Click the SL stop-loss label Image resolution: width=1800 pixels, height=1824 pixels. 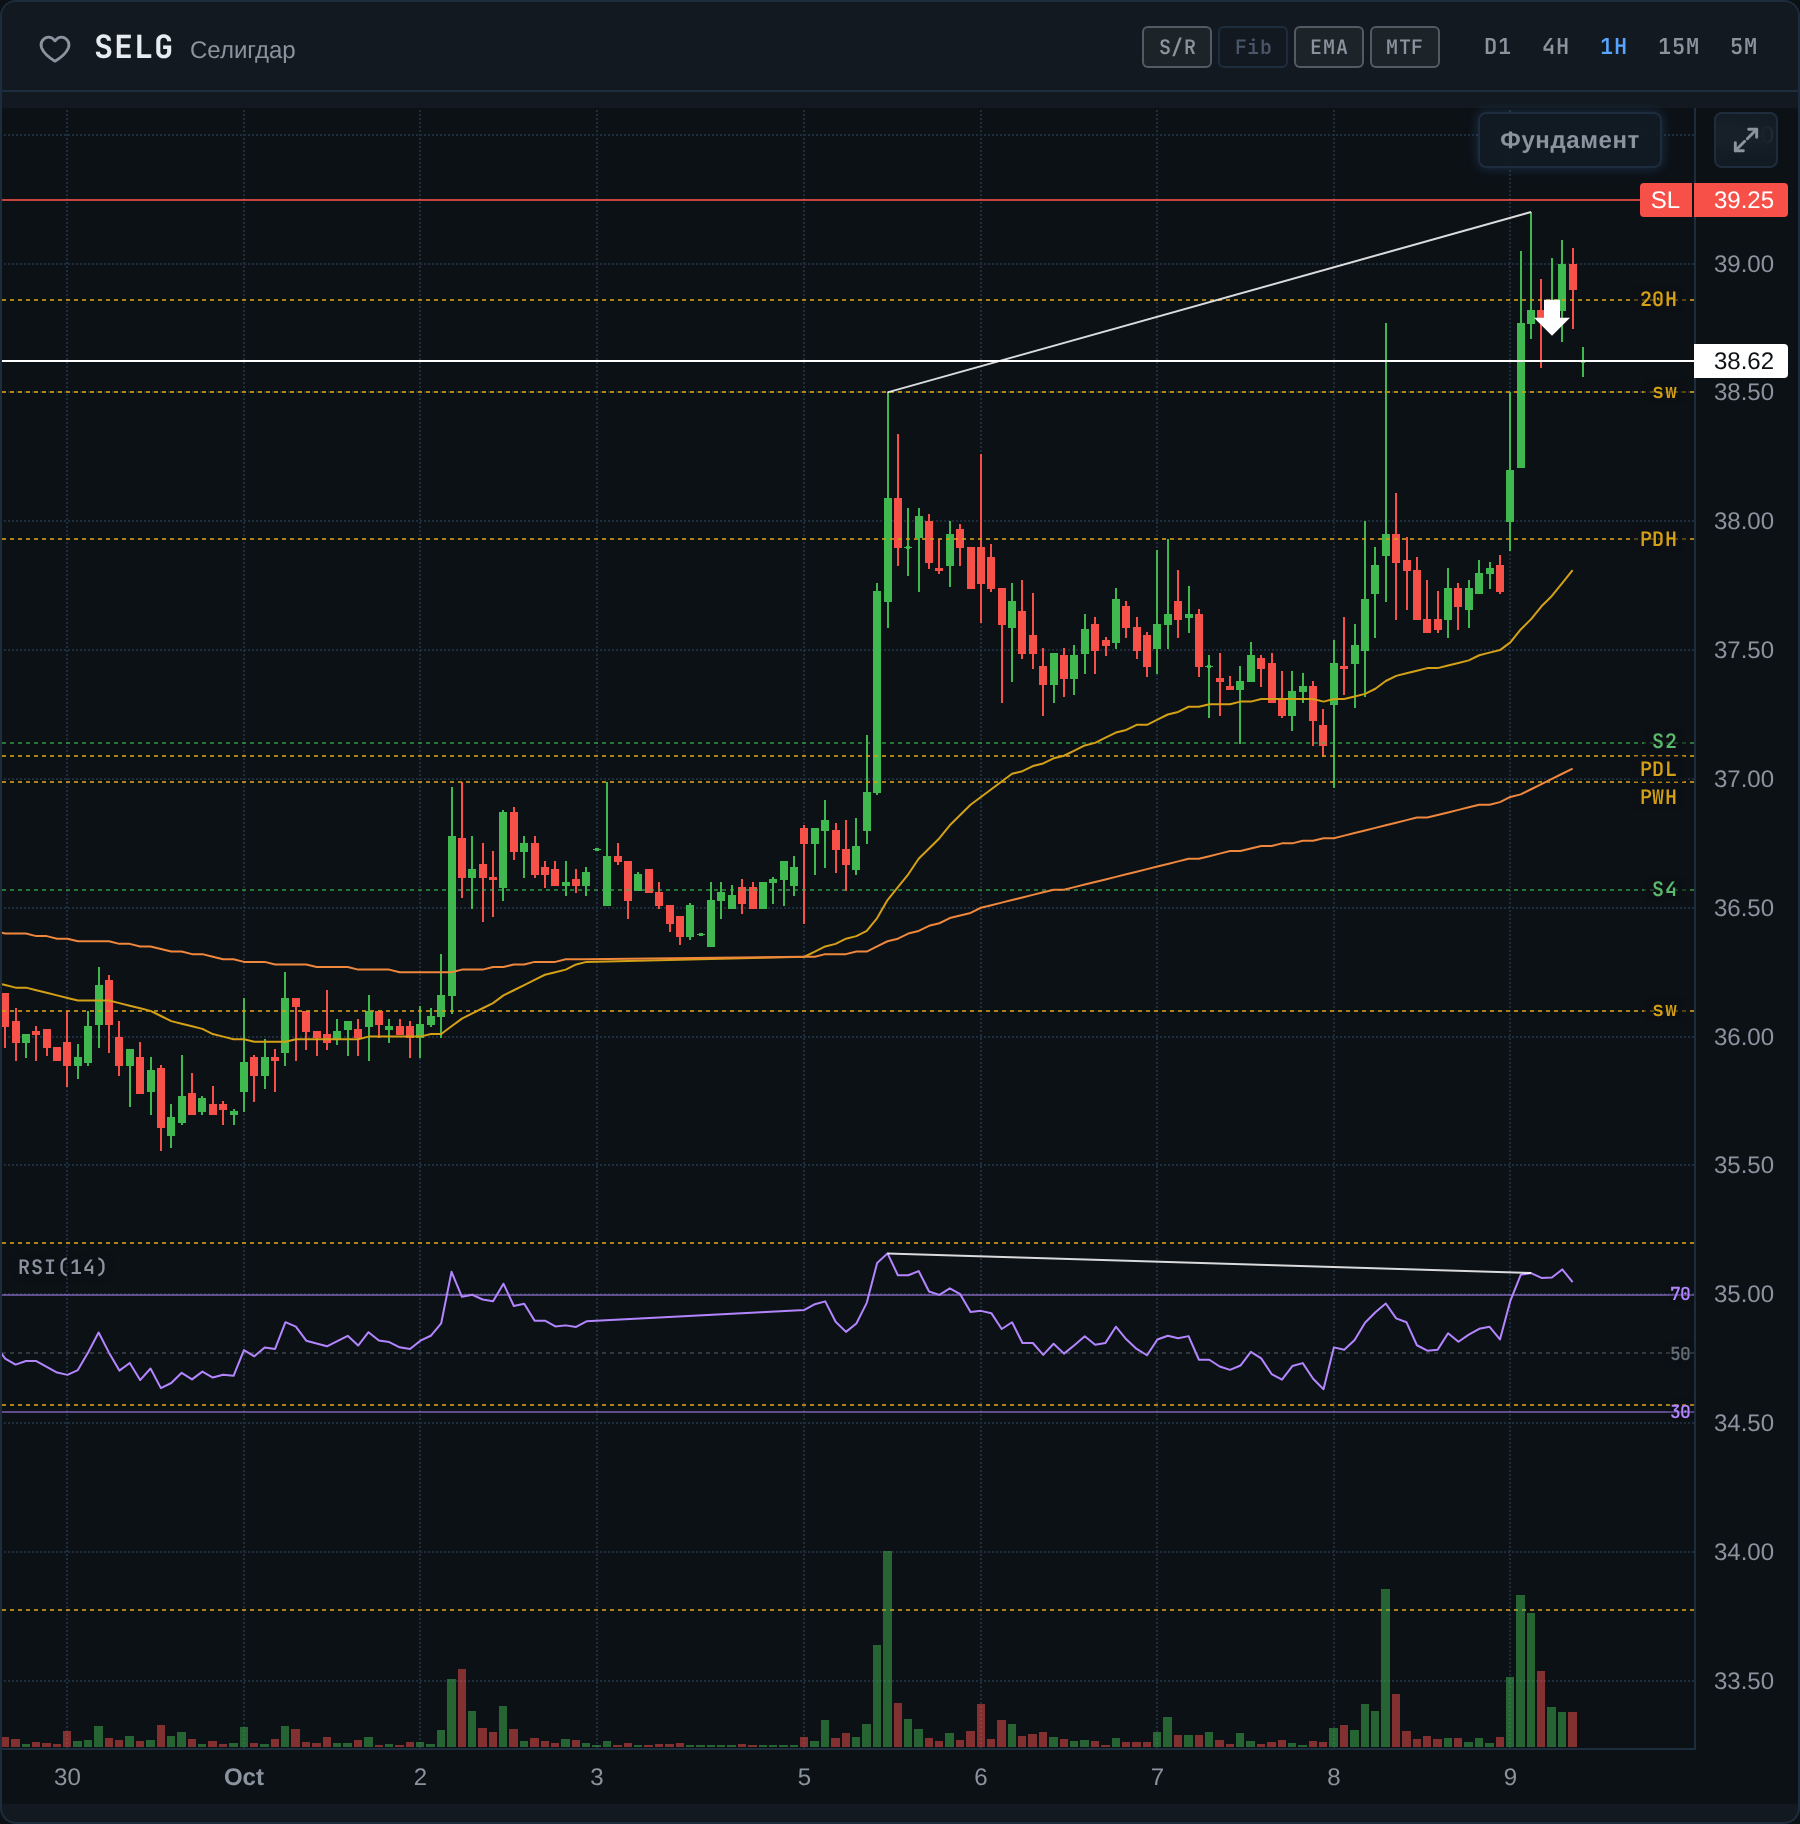[1665, 200]
